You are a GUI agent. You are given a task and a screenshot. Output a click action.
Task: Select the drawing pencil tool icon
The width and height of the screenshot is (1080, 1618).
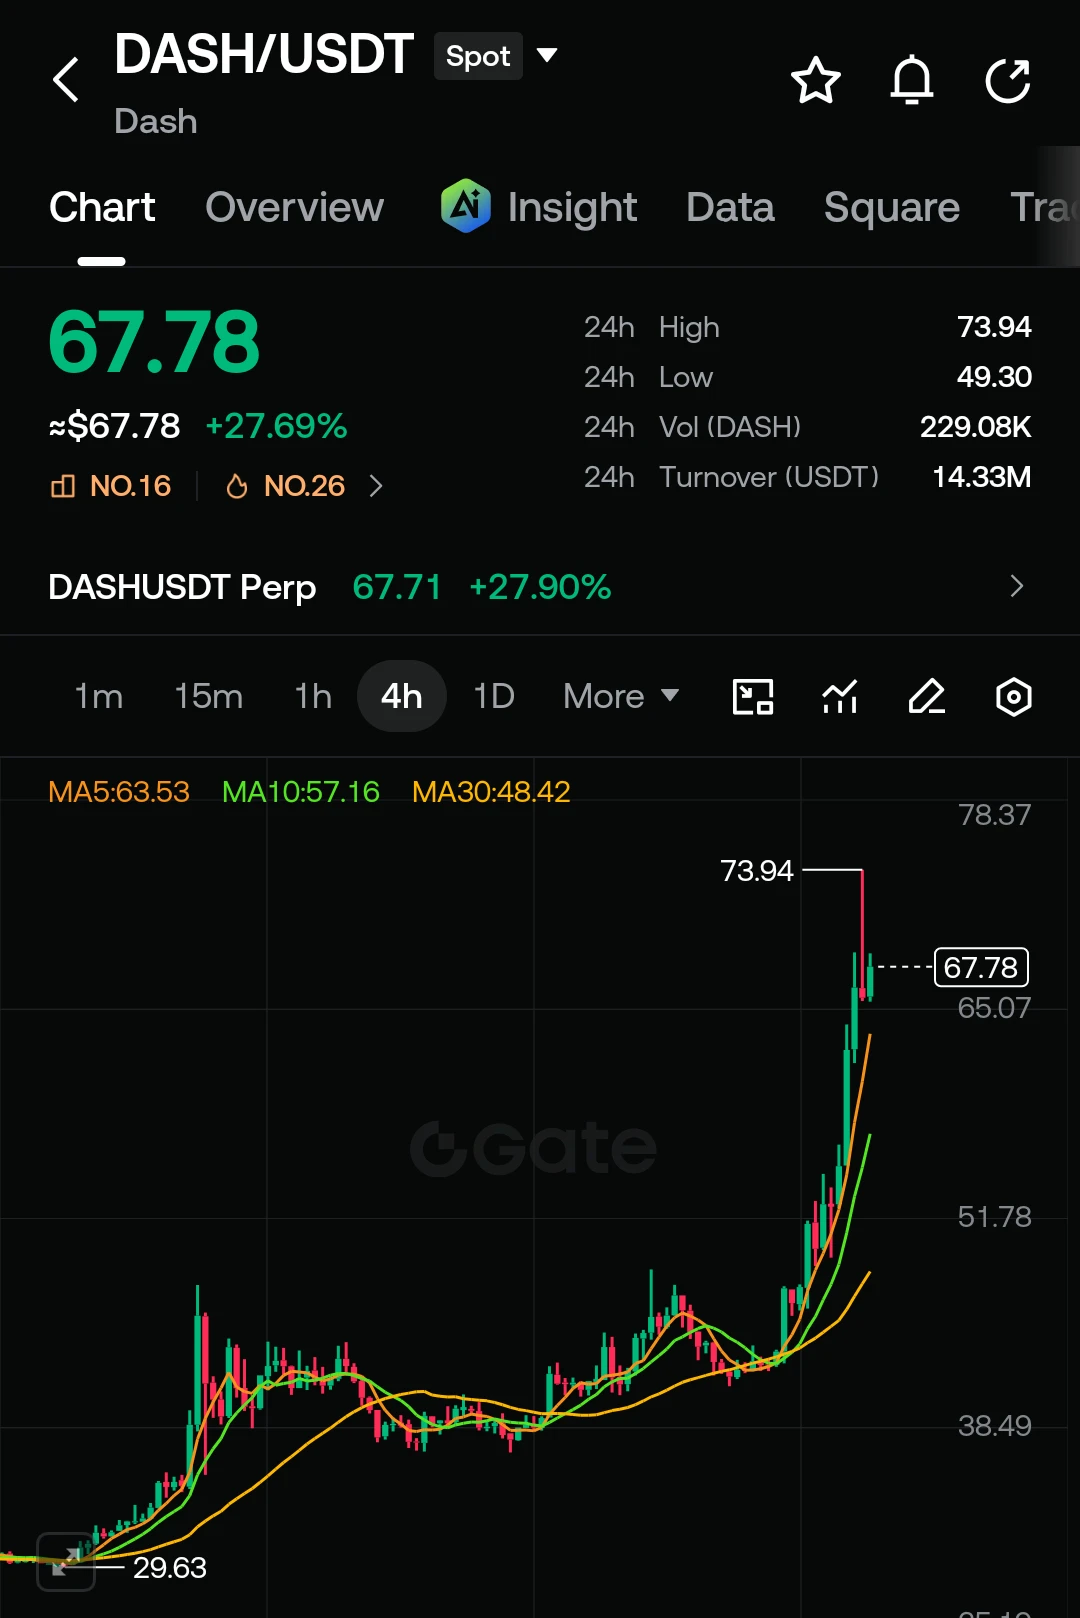[x=927, y=697]
